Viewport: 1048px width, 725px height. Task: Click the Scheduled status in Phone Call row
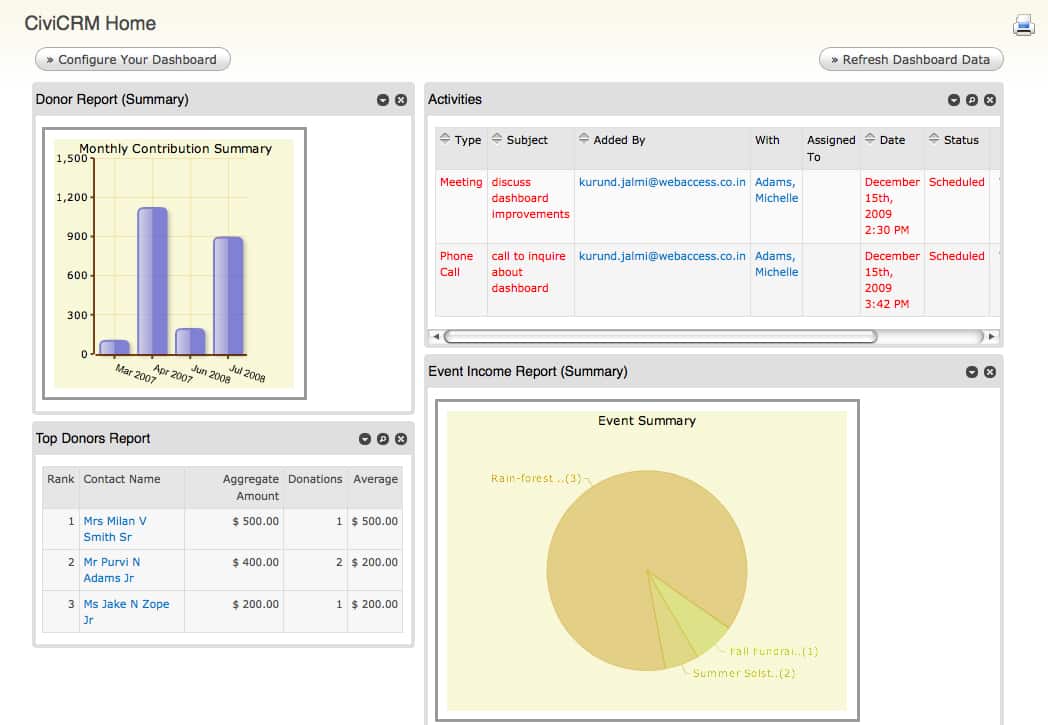tap(956, 256)
